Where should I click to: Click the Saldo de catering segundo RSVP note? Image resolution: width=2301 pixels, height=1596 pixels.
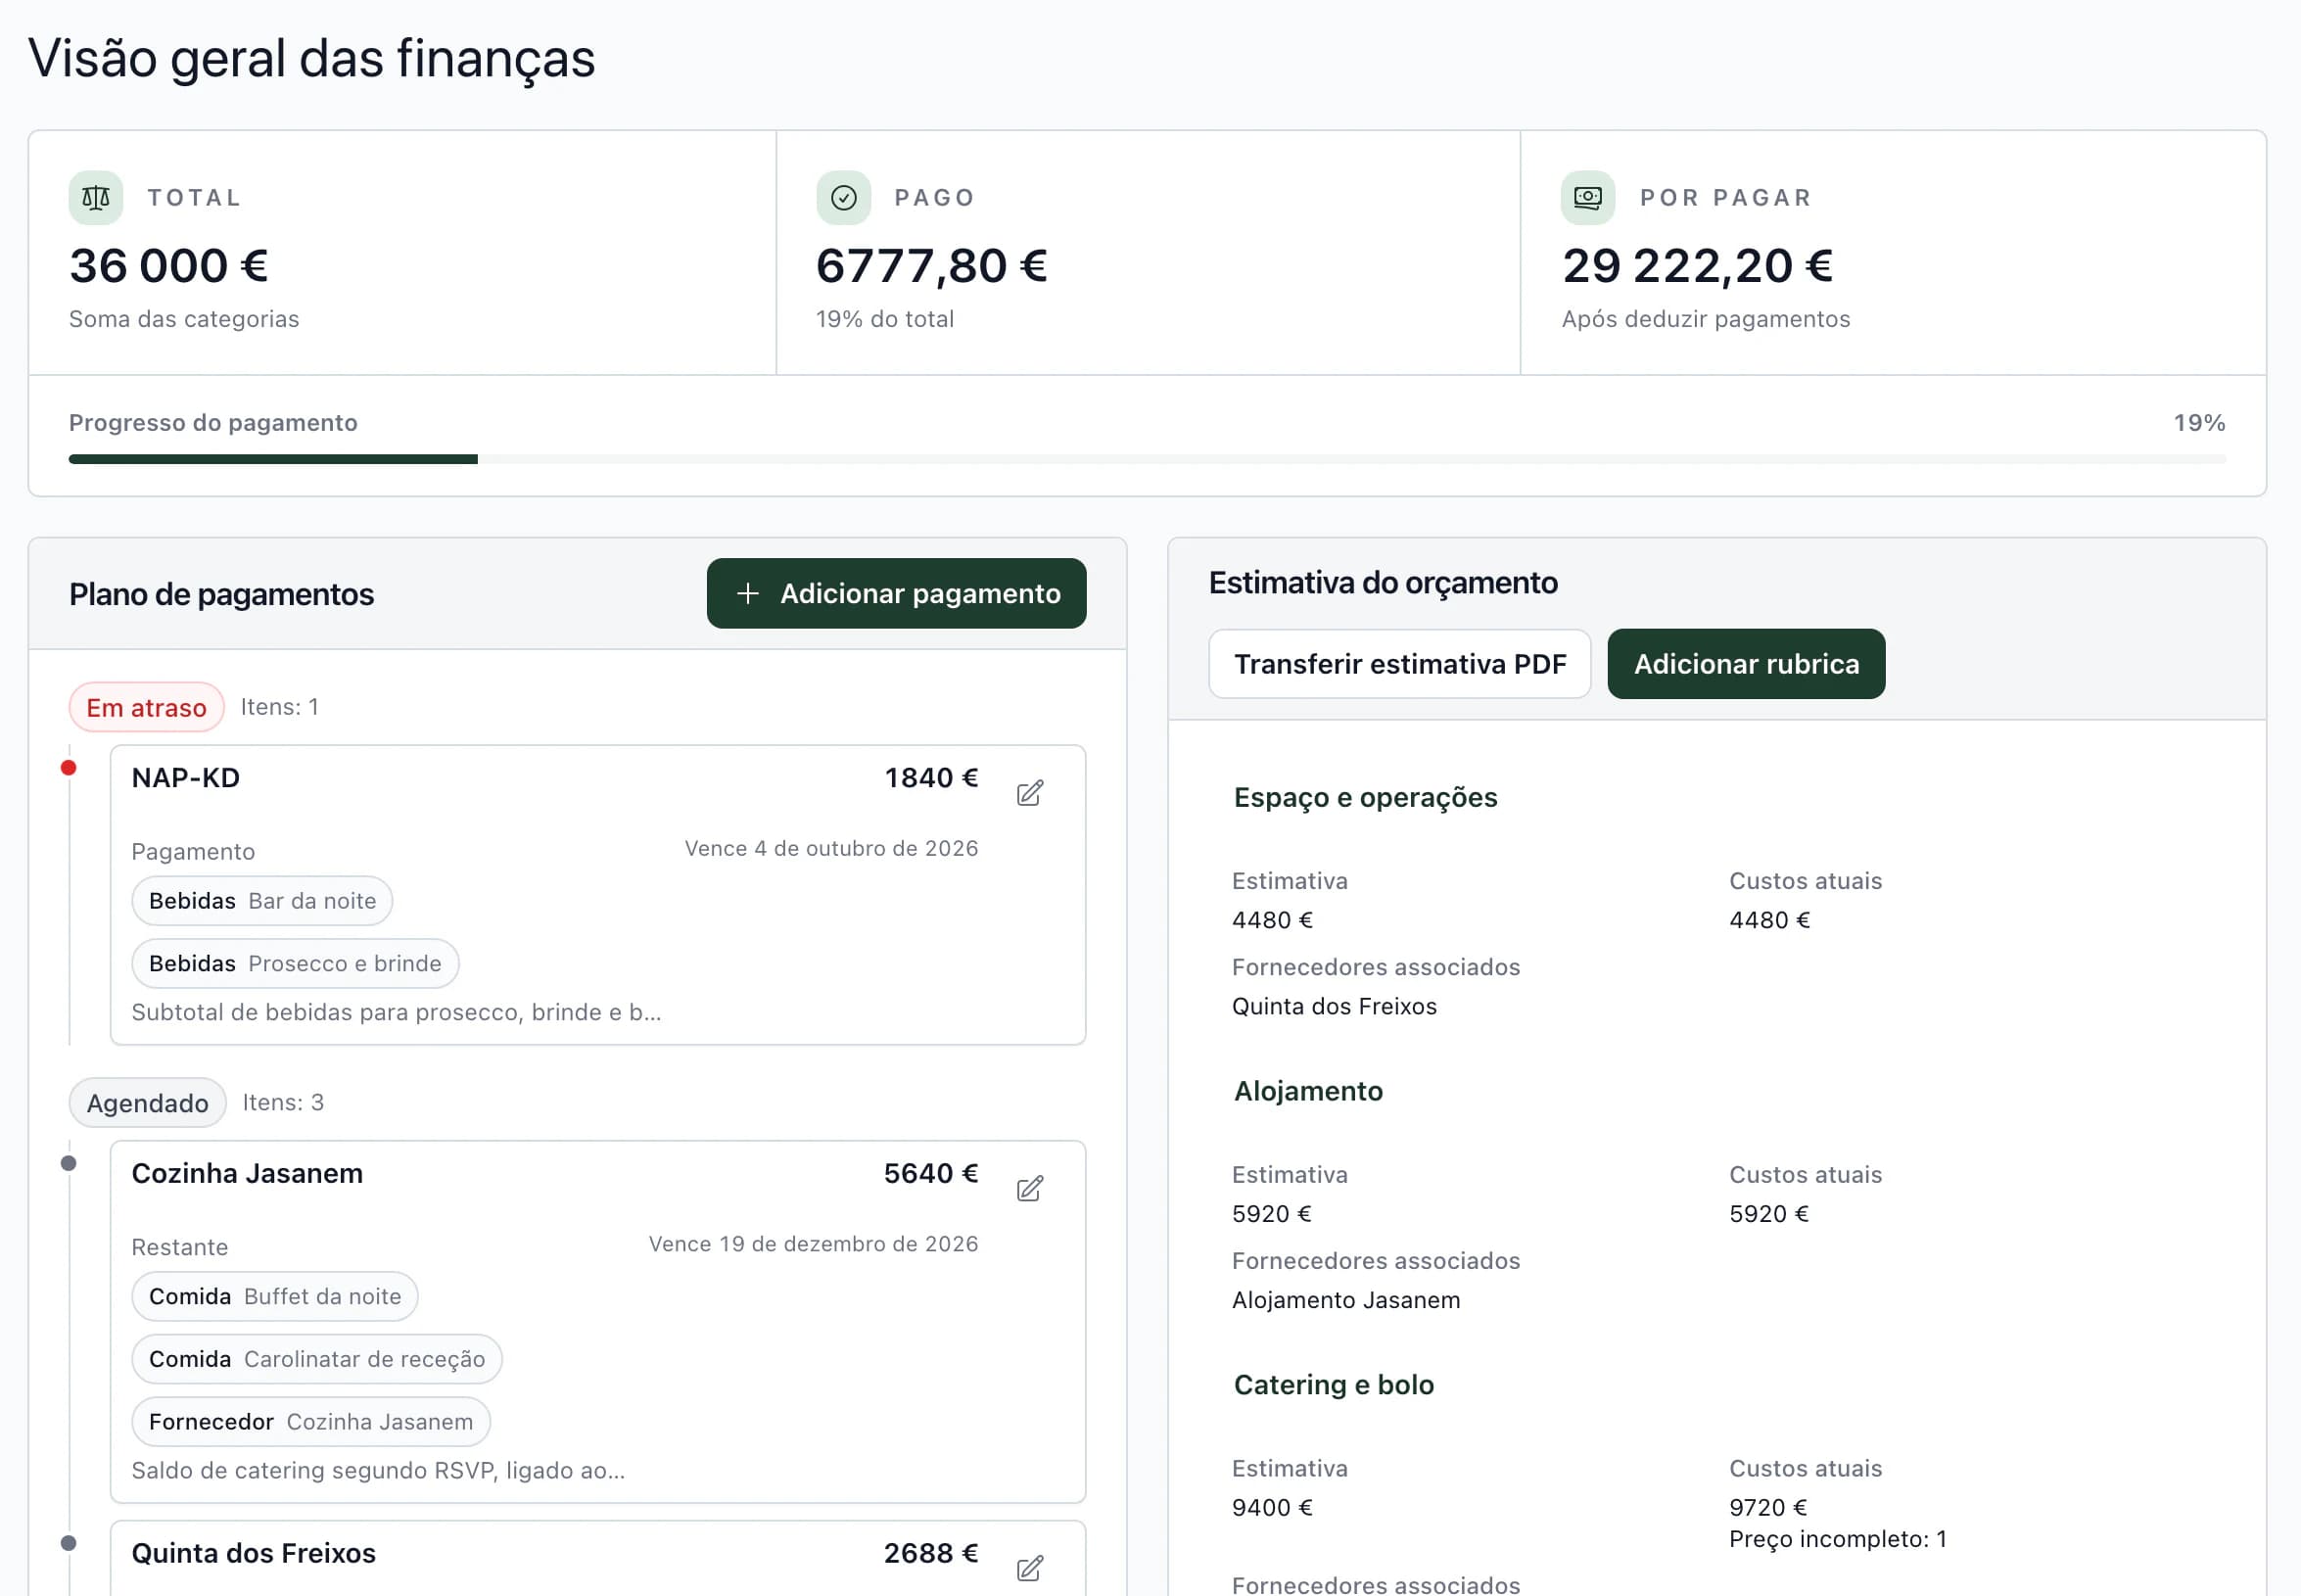point(378,1470)
